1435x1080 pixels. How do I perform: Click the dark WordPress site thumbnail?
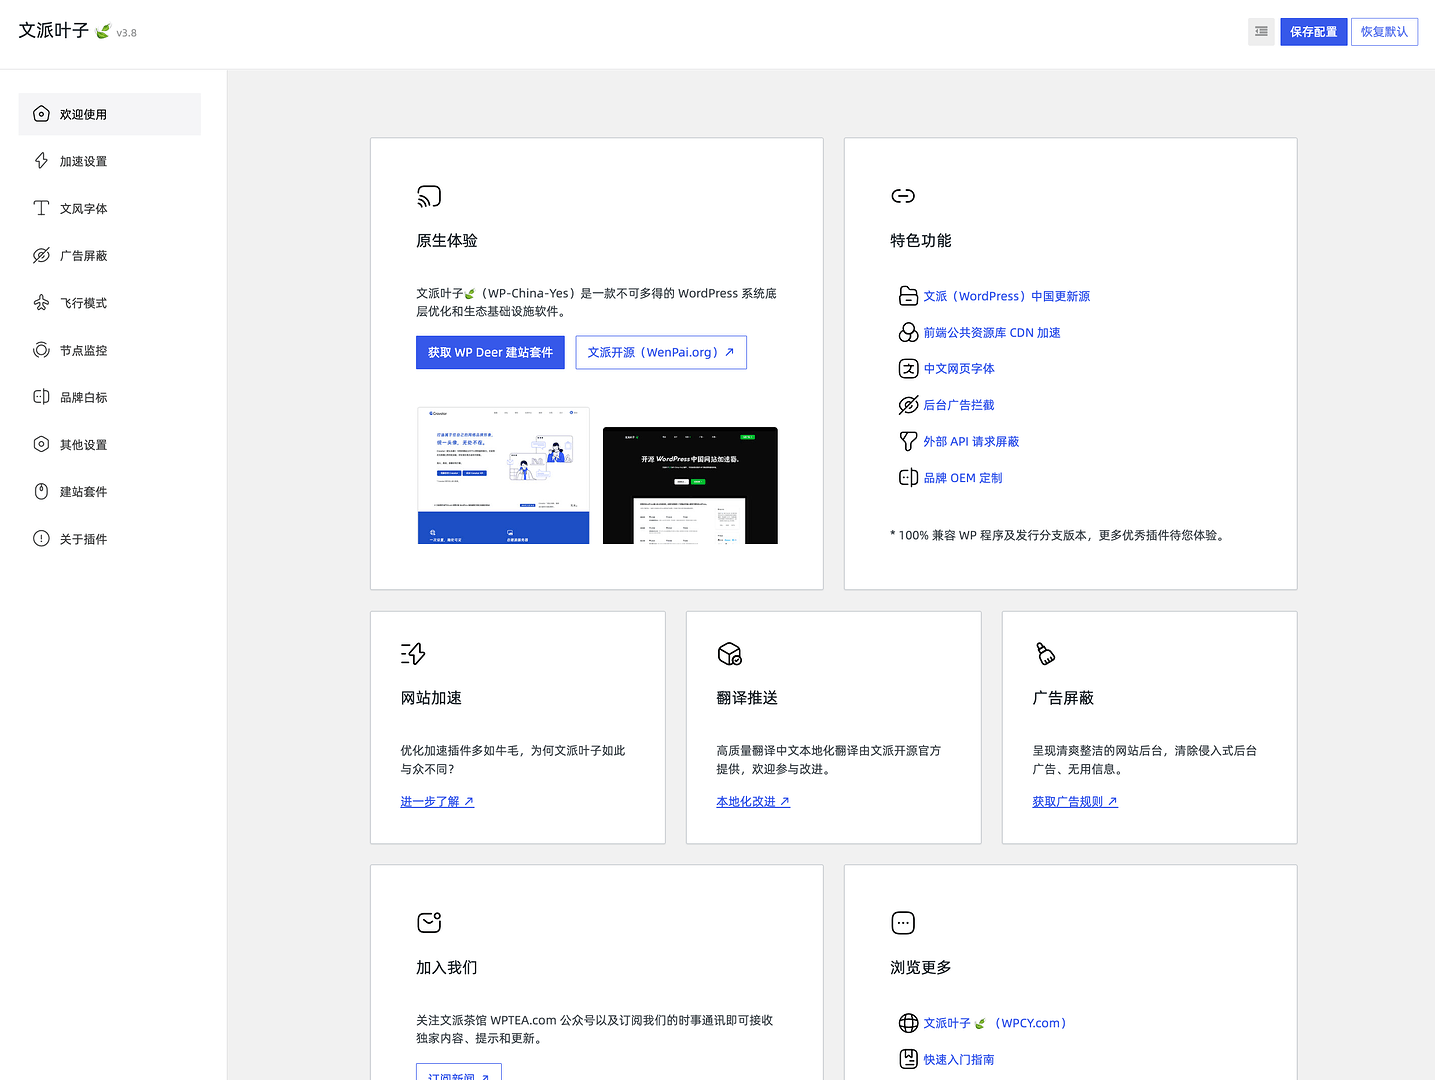690,486
